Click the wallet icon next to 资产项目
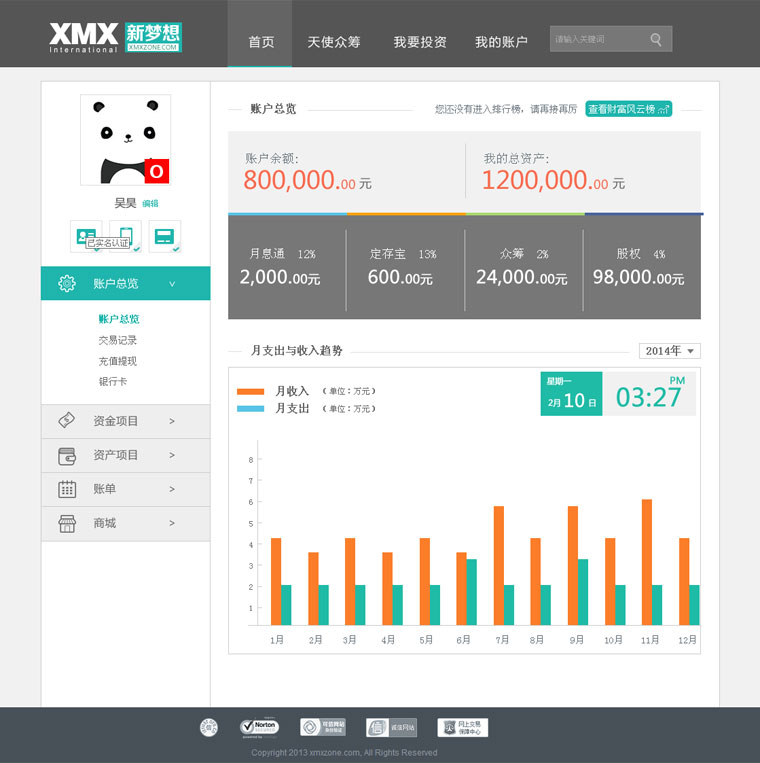760x763 pixels. tap(67, 455)
